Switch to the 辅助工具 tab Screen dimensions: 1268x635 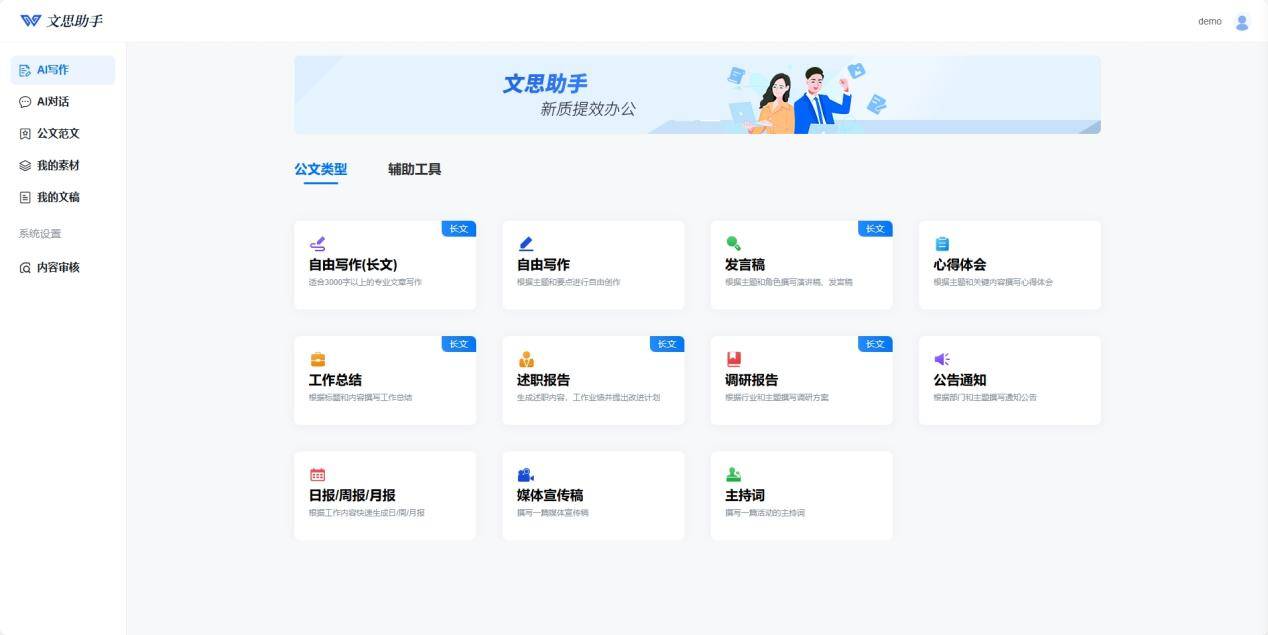(414, 170)
